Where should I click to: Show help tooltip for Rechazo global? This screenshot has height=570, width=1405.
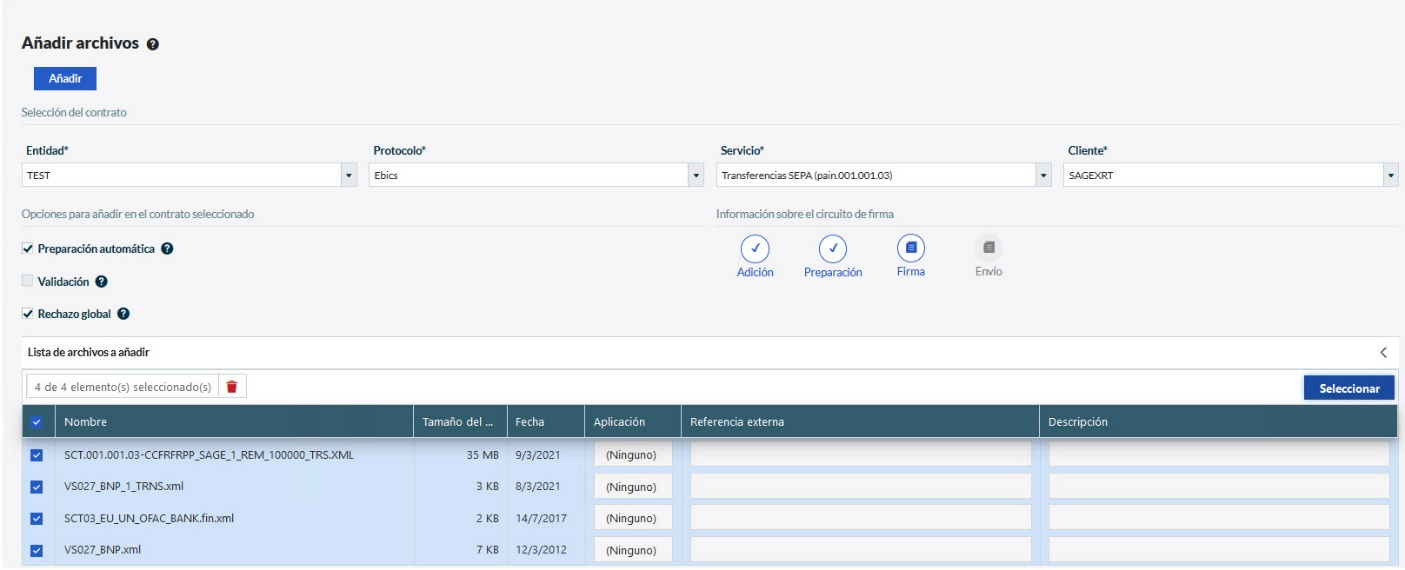point(123,314)
